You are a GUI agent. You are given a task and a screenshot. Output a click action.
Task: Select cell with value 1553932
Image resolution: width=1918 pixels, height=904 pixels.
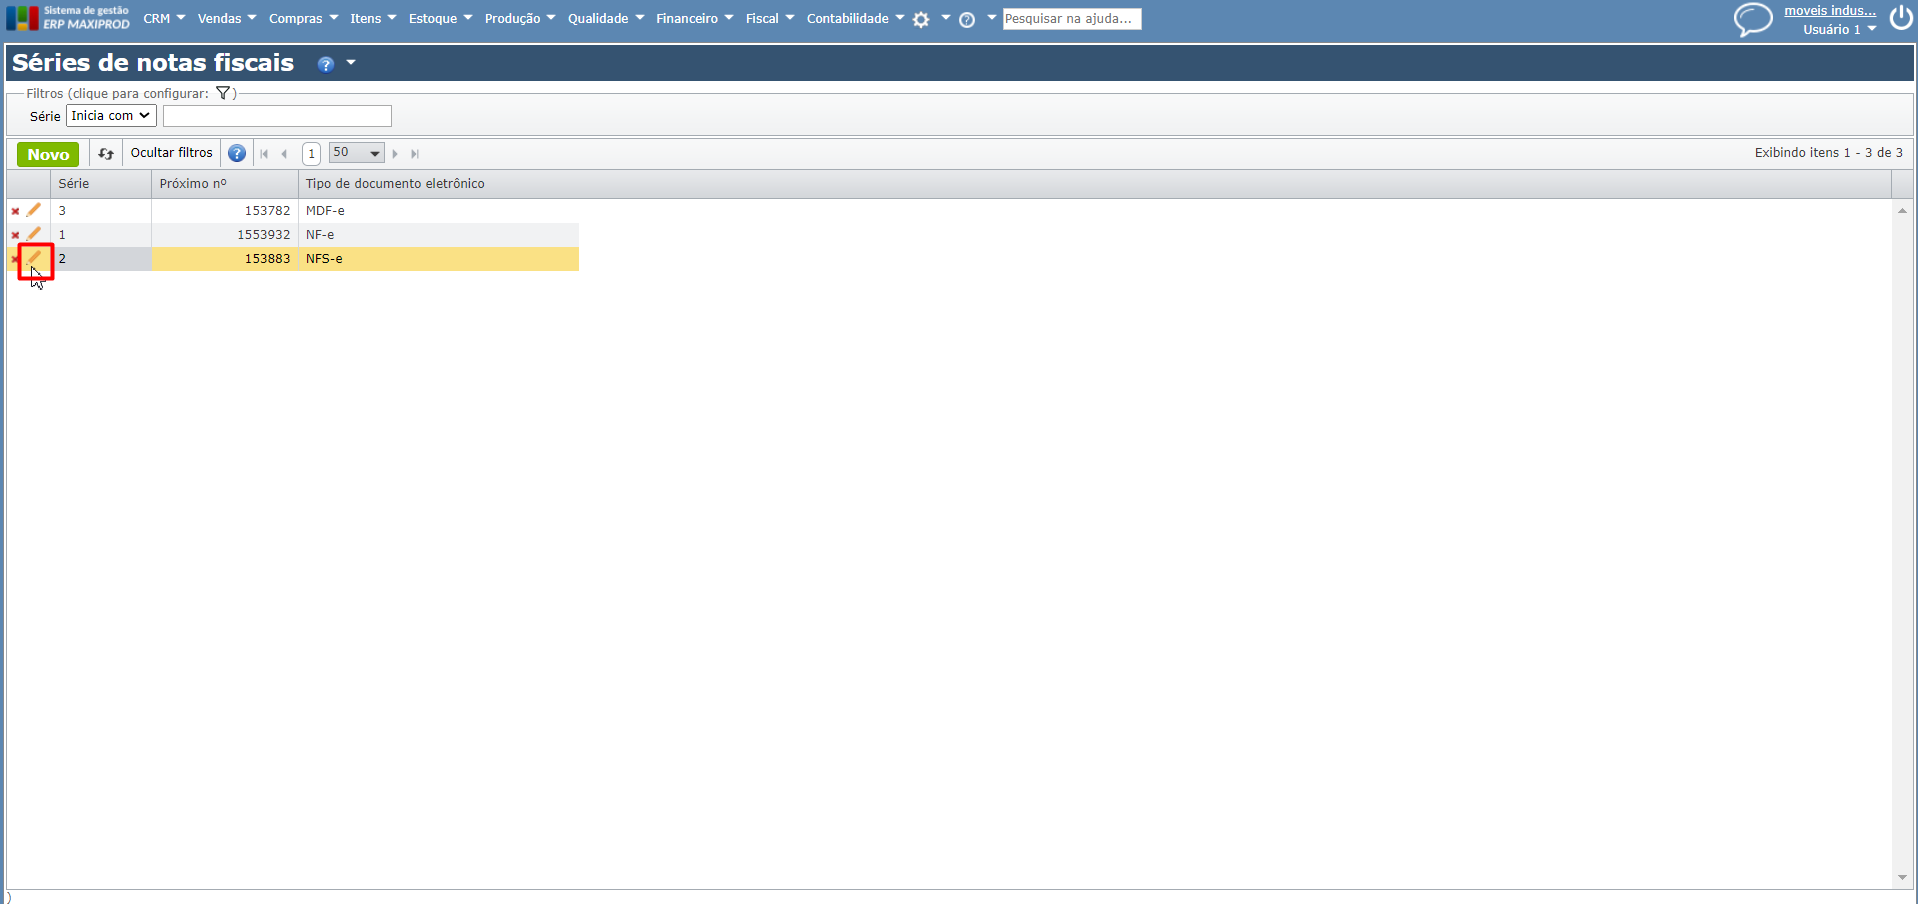225,235
